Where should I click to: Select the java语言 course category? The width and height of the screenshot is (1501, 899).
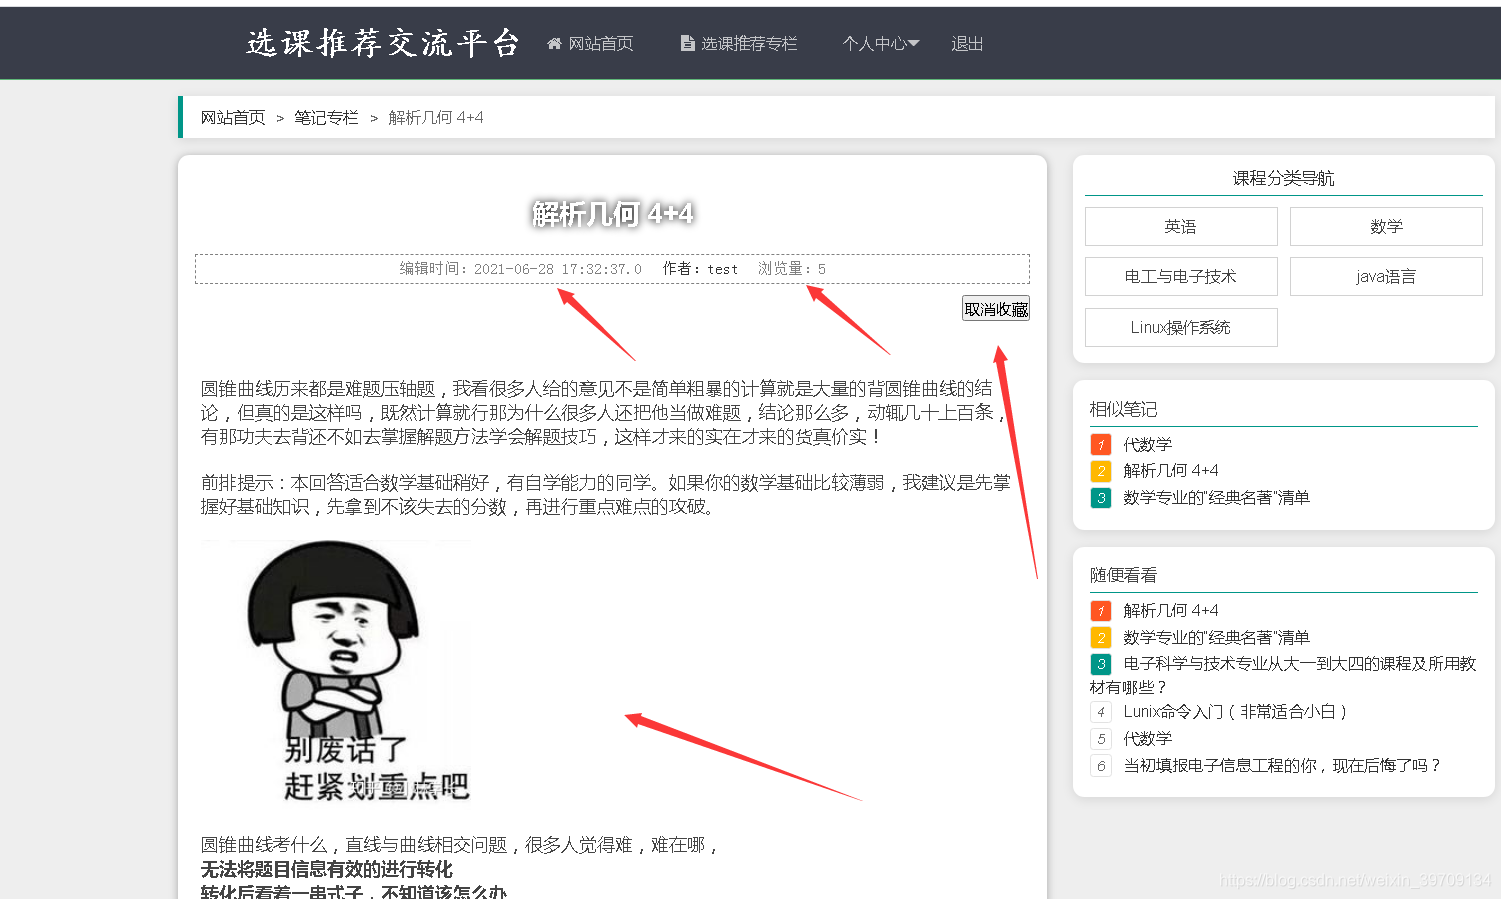[x=1386, y=276]
